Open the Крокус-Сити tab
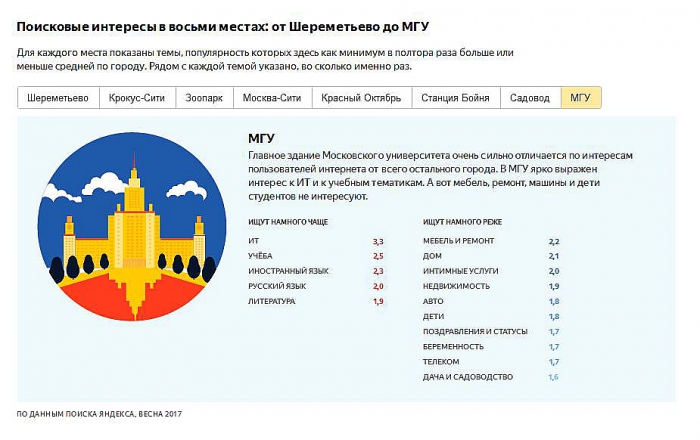This screenshot has width=700, height=440. coord(137,98)
